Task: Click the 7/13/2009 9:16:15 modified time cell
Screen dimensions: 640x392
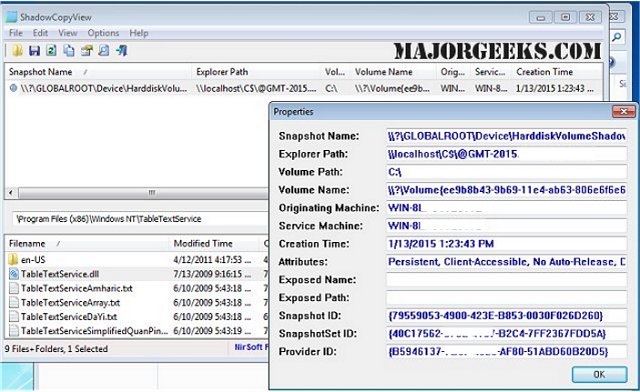Action: click(x=212, y=274)
